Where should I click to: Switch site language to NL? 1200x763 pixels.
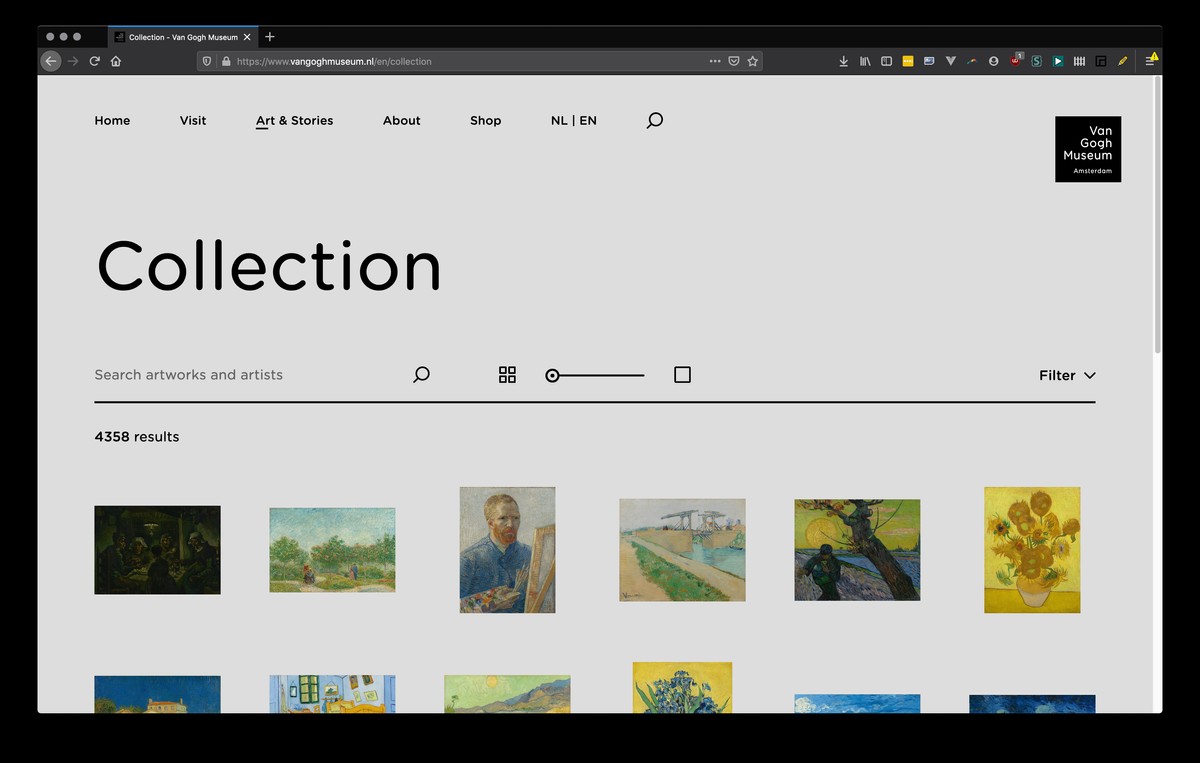pos(559,121)
